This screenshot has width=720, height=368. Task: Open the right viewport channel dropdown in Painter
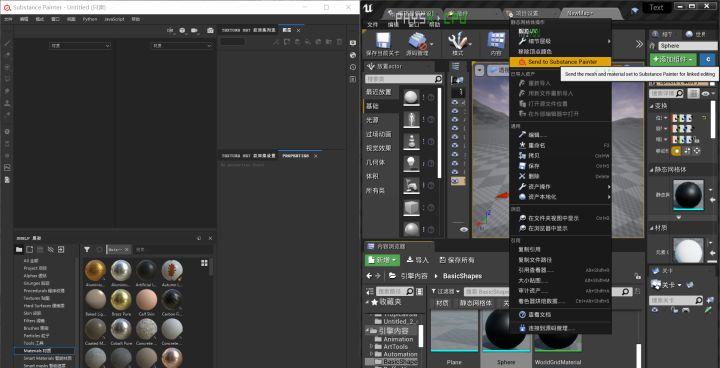[x=182, y=45]
